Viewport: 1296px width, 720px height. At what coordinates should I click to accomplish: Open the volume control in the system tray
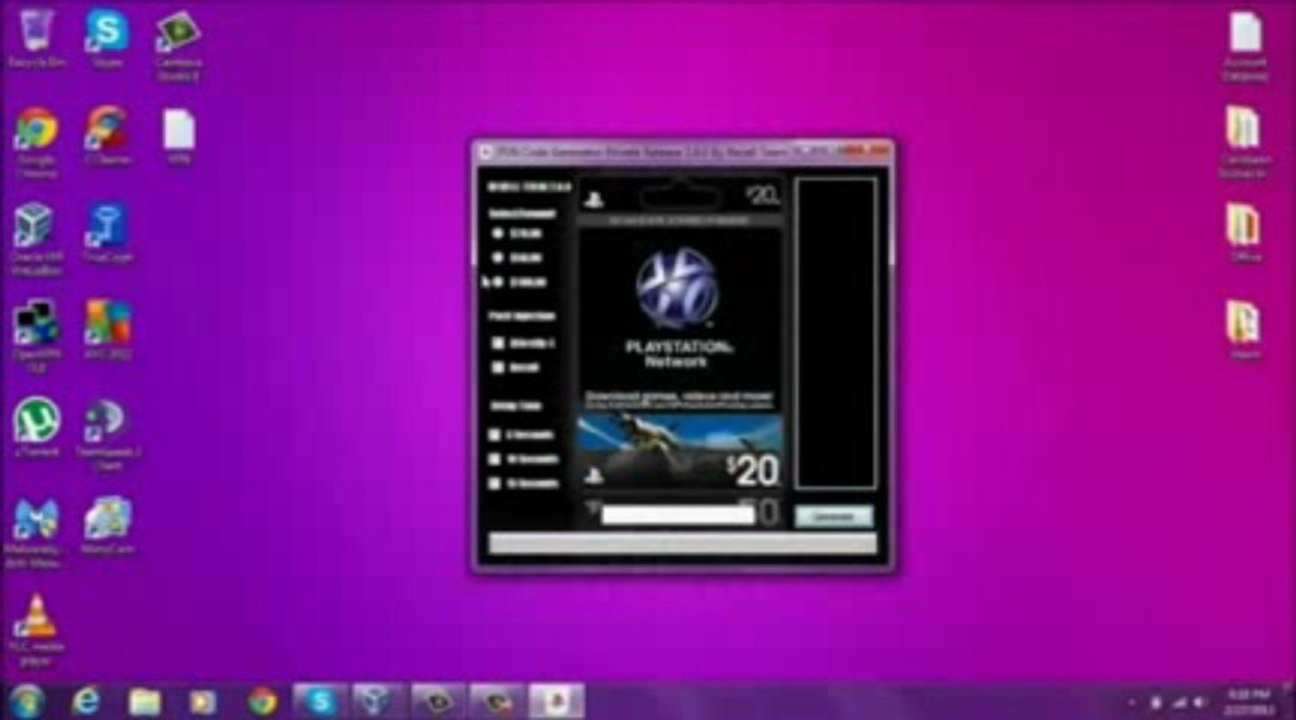(x=1202, y=702)
